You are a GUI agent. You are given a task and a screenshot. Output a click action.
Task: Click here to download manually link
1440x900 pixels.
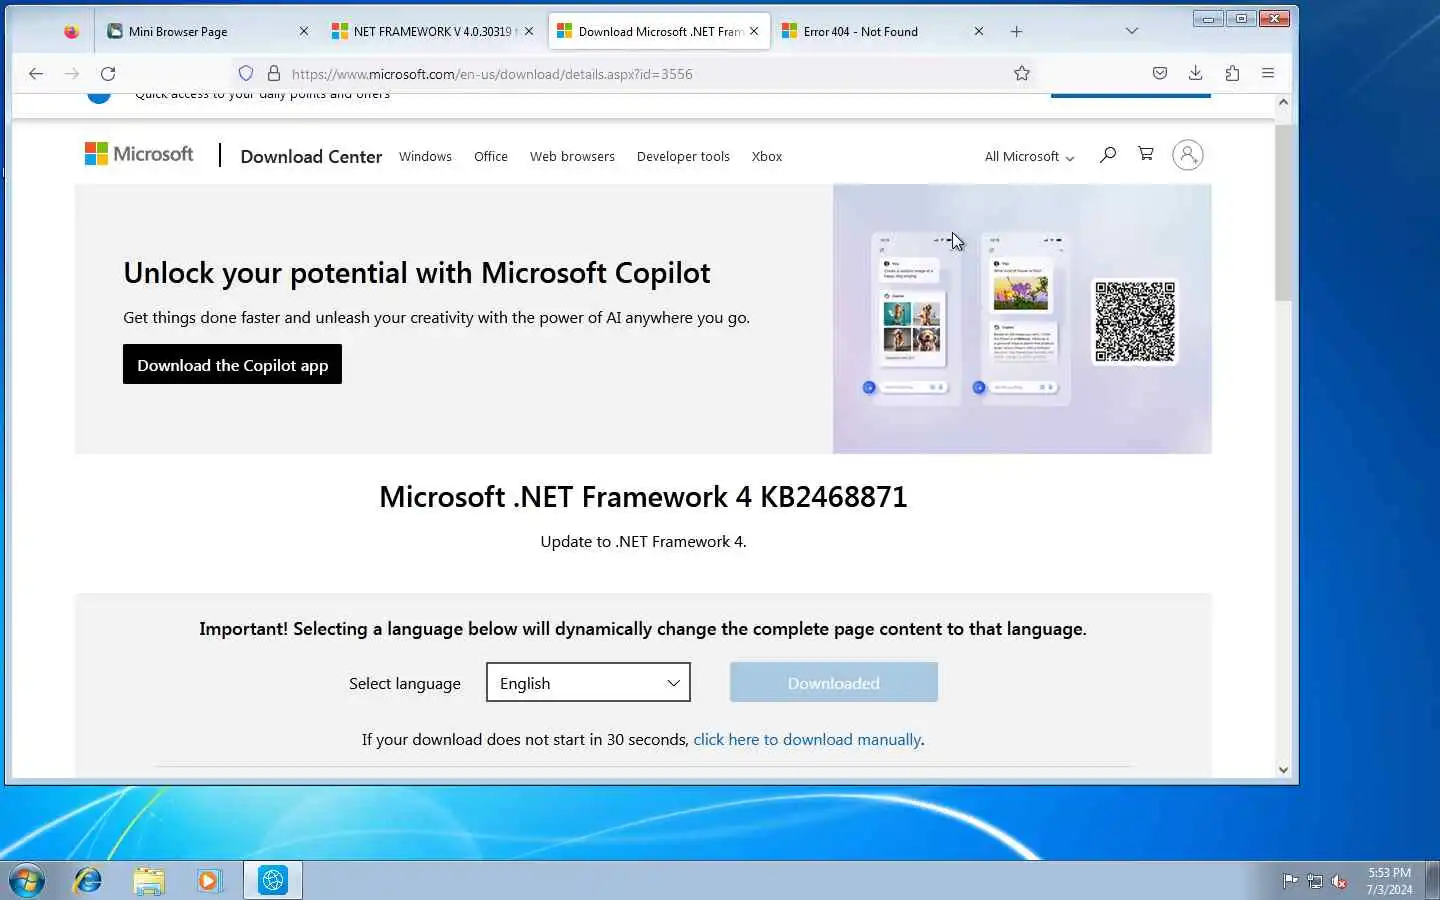(x=807, y=739)
